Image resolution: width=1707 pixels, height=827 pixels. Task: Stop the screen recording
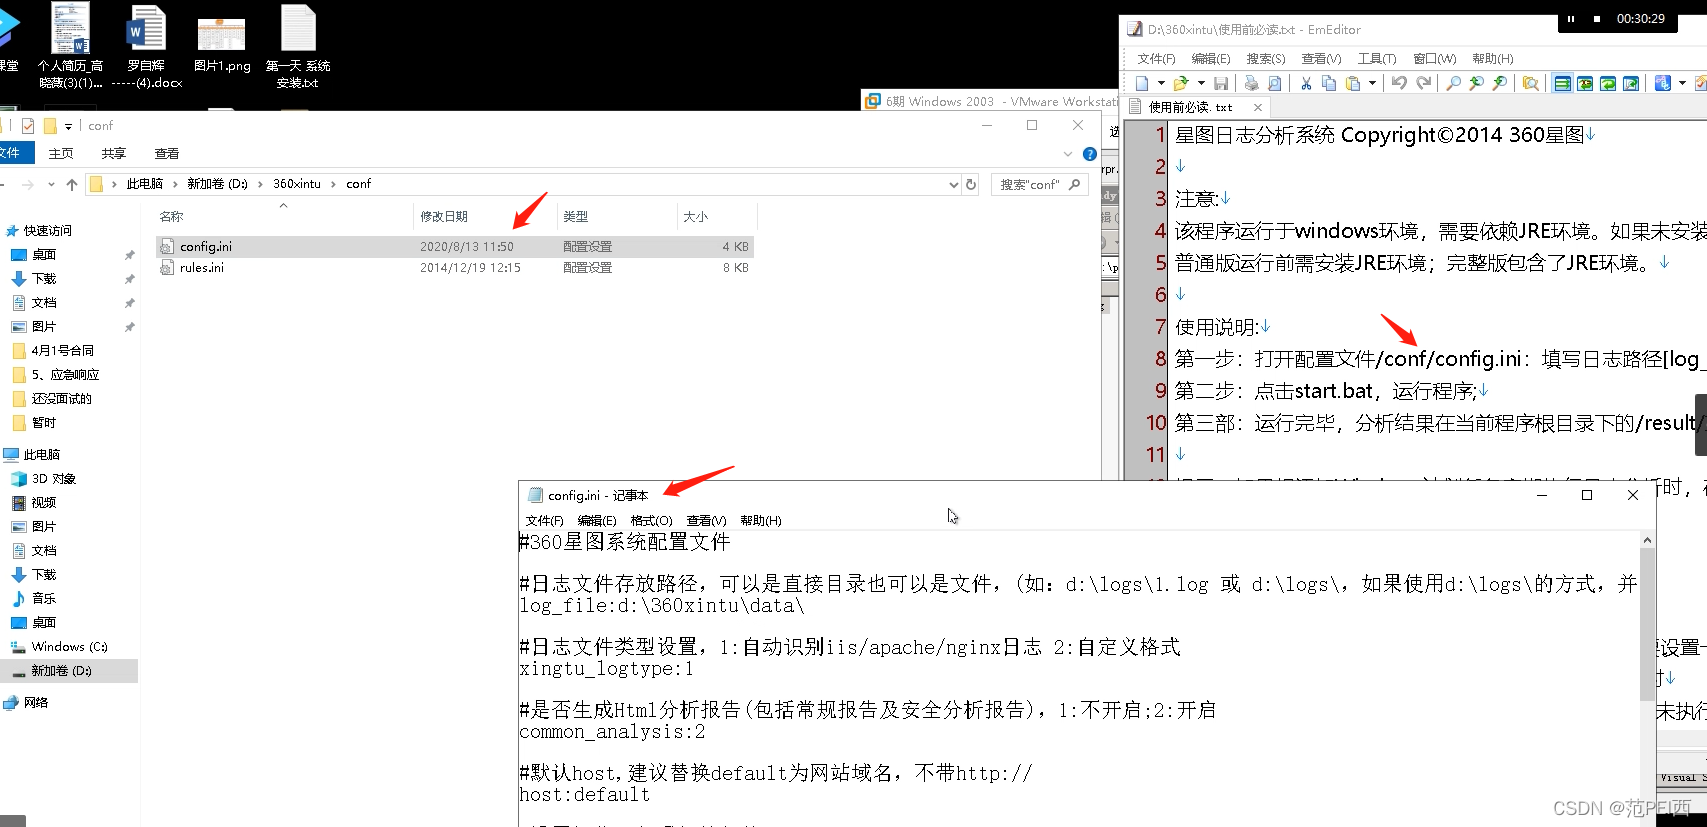click(x=1597, y=19)
